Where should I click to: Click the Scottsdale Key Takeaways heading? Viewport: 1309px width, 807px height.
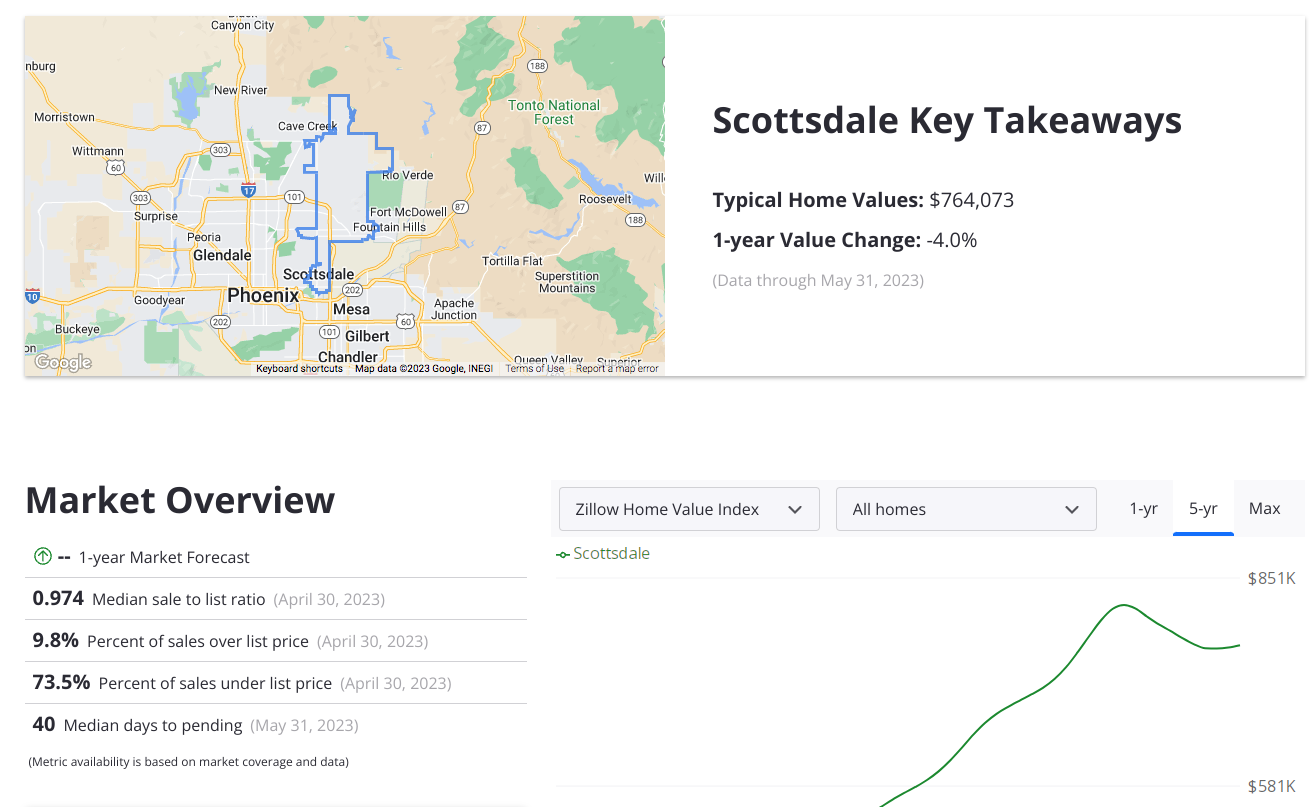point(947,120)
